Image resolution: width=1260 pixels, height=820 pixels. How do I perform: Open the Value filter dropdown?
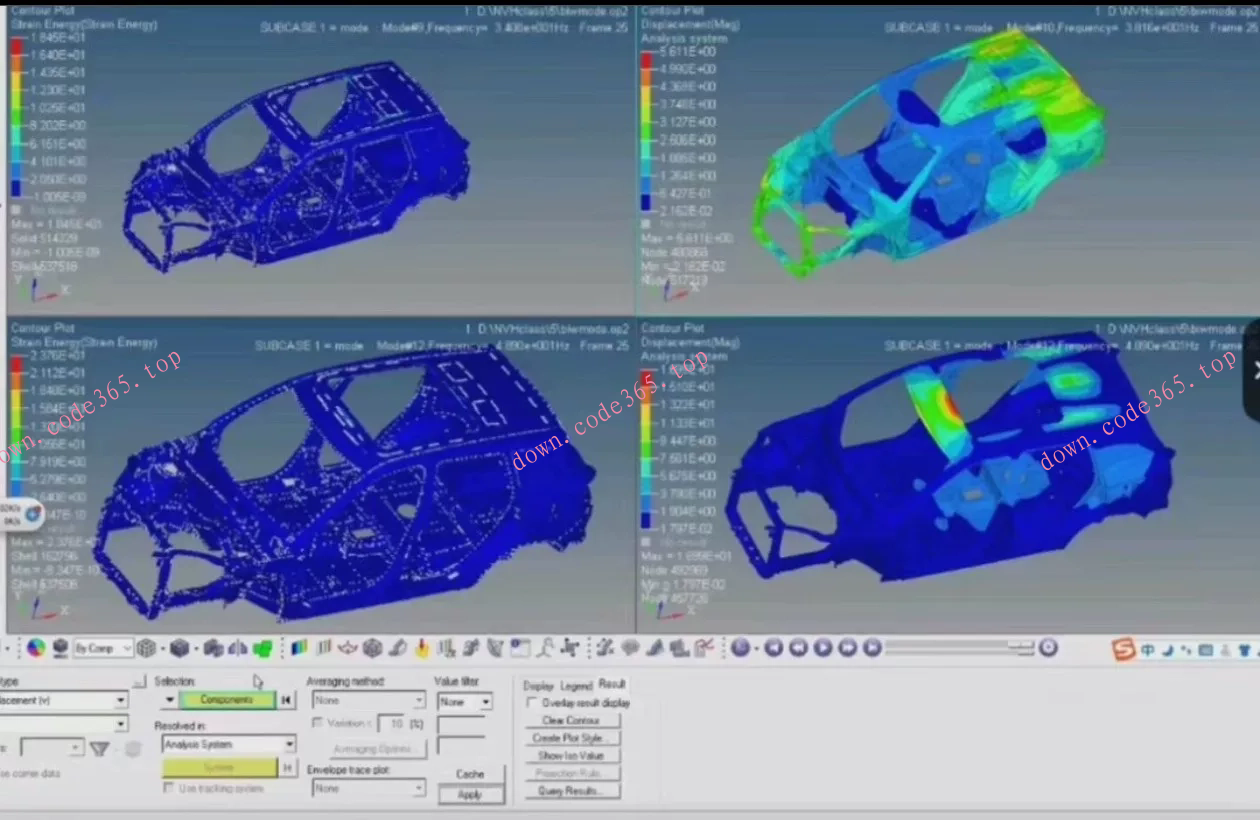click(x=465, y=702)
